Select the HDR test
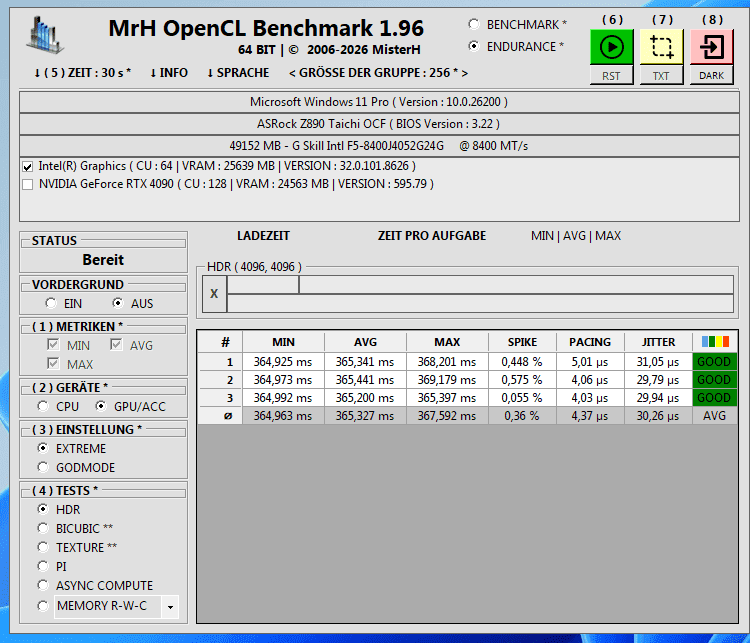 tap(43, 509)
